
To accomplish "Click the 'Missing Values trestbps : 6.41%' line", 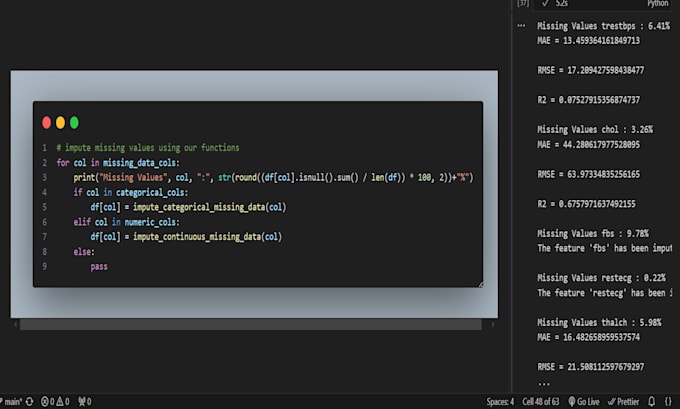I will tap(604, 26).
